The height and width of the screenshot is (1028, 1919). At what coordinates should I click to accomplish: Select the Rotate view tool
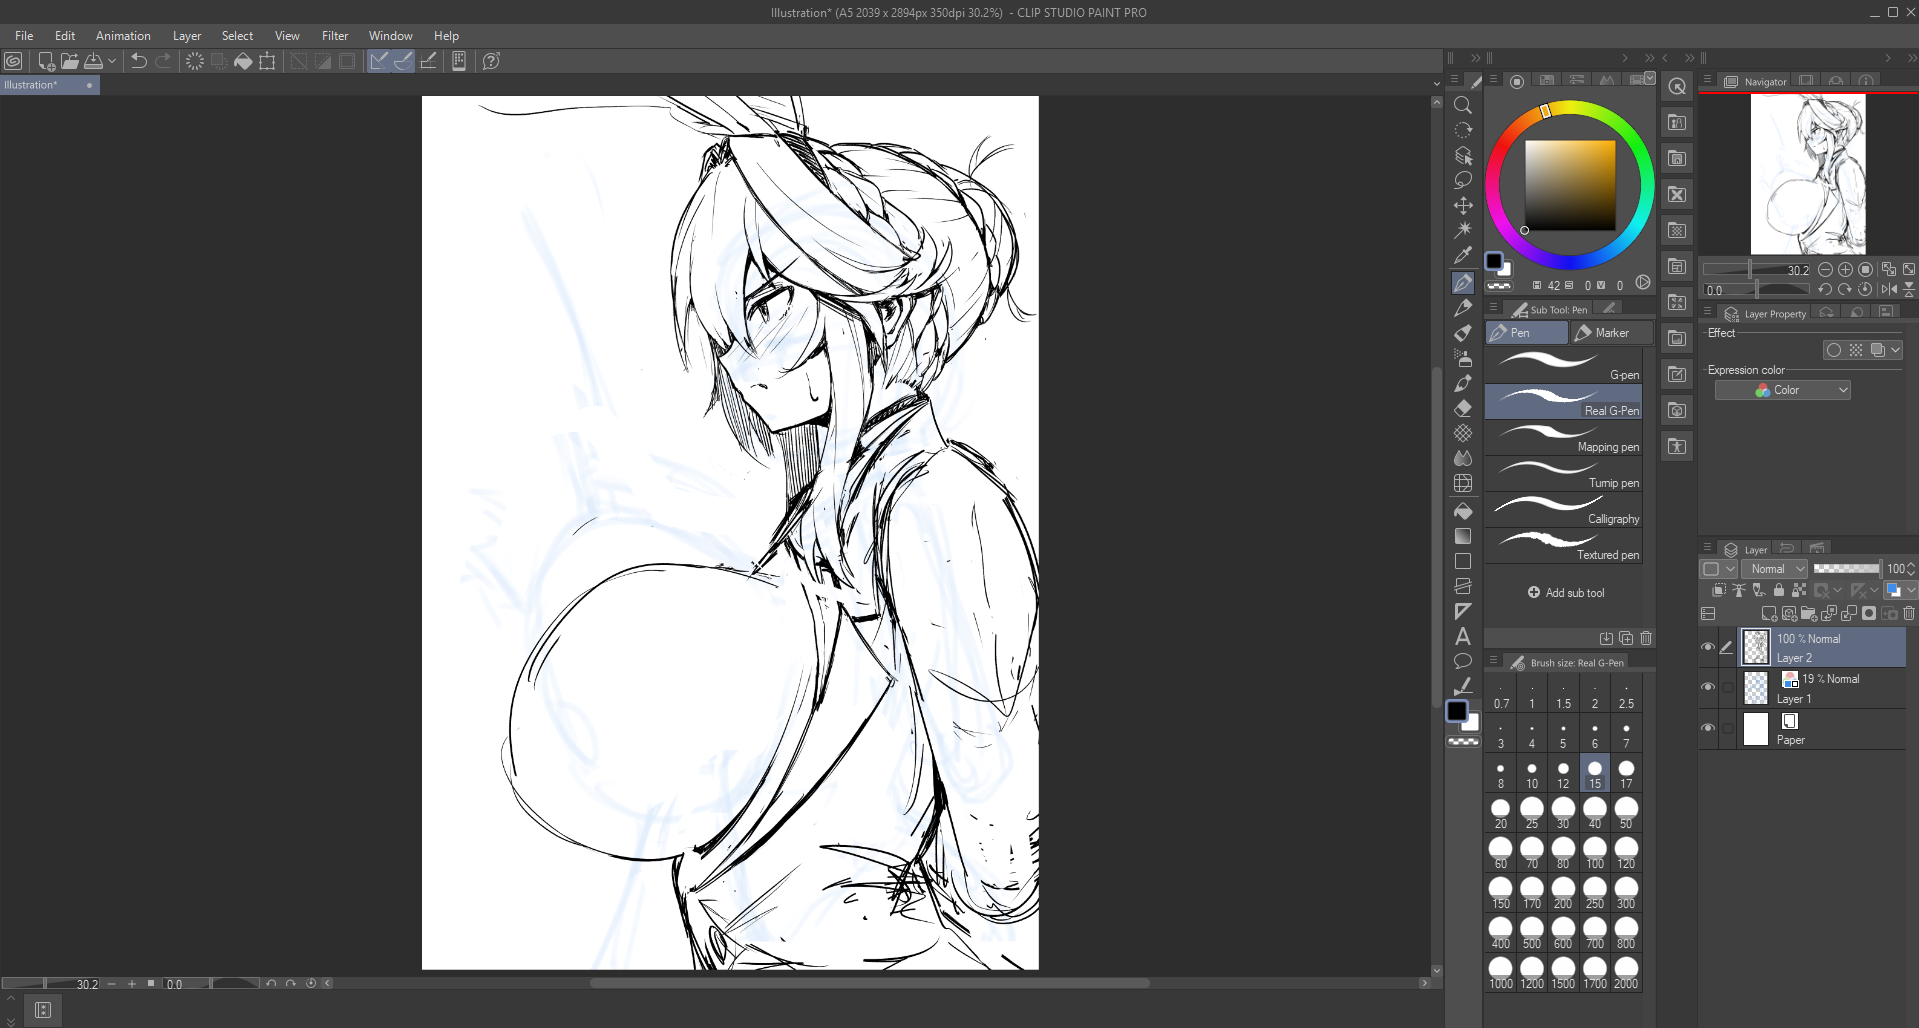(1463, 131)
